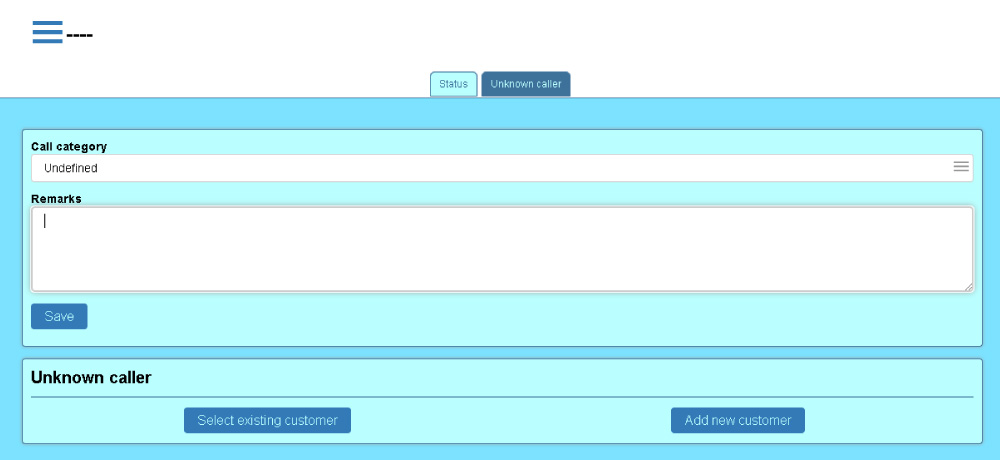
Task: Click the Unknown caller heading text
Action: pyautogui.click(x=91, y=378)
